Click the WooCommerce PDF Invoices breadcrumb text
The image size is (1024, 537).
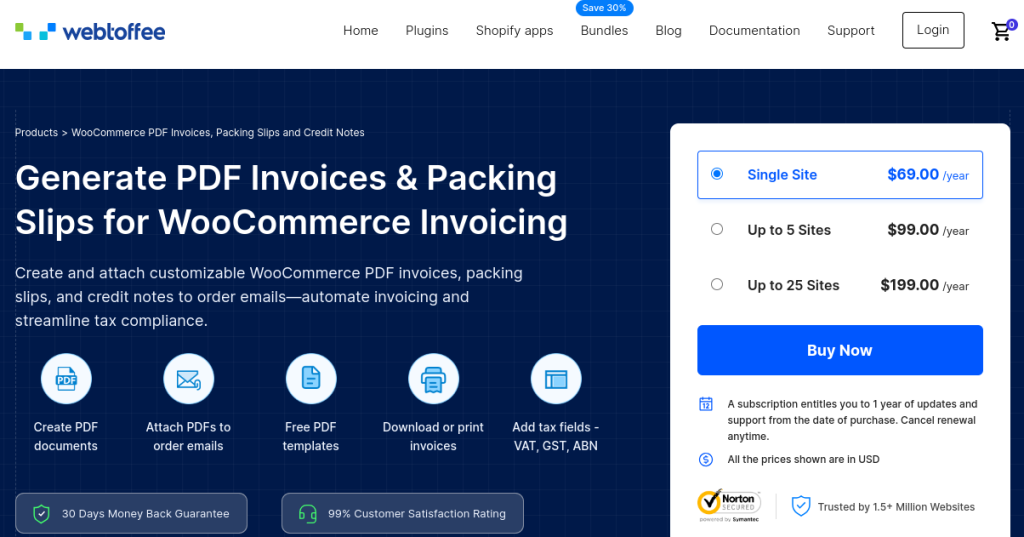click(x=217, y=133)
